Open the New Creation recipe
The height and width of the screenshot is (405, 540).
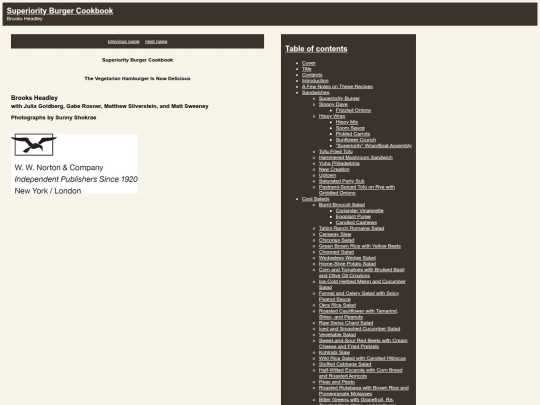click(334, 169)
